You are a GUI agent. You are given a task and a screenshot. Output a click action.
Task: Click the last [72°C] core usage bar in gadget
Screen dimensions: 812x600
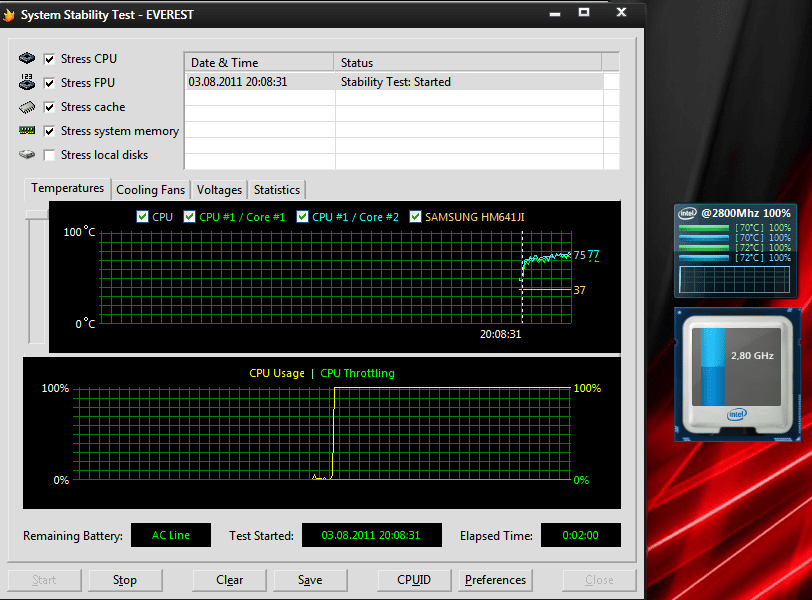click(704, 257)
